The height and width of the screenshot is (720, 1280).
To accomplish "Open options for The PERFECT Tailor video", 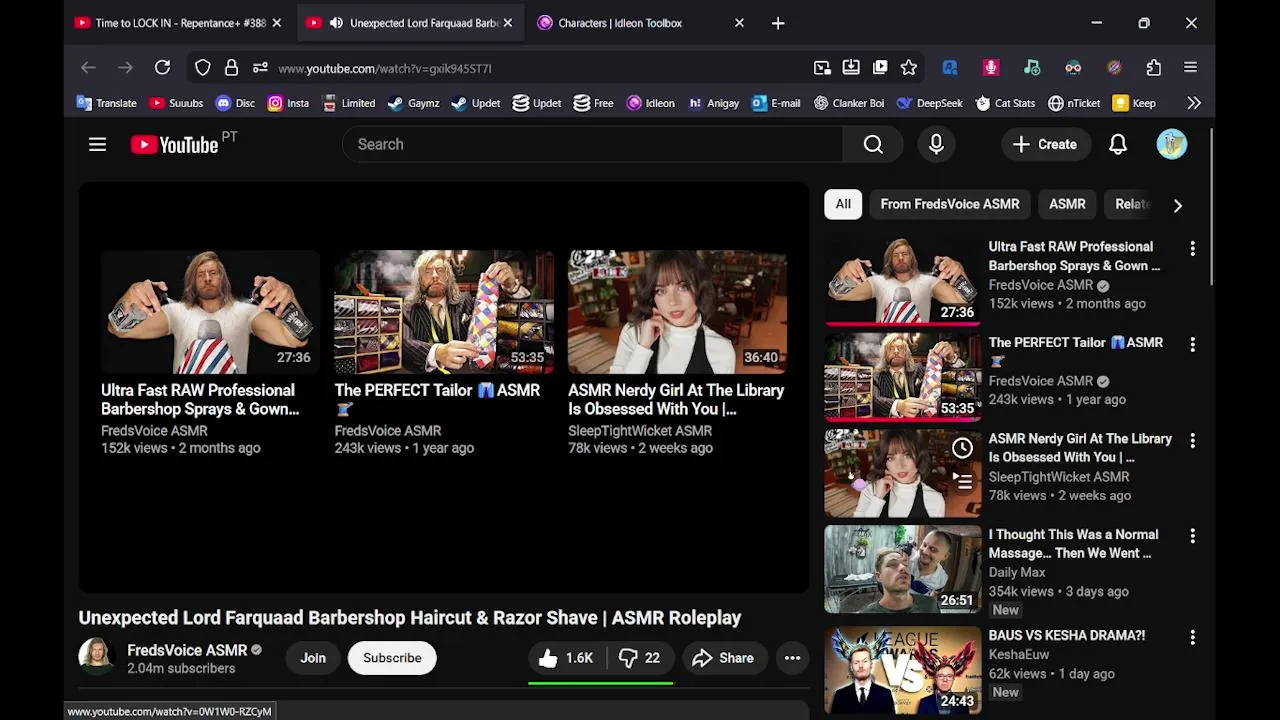I will (1192, 344).
